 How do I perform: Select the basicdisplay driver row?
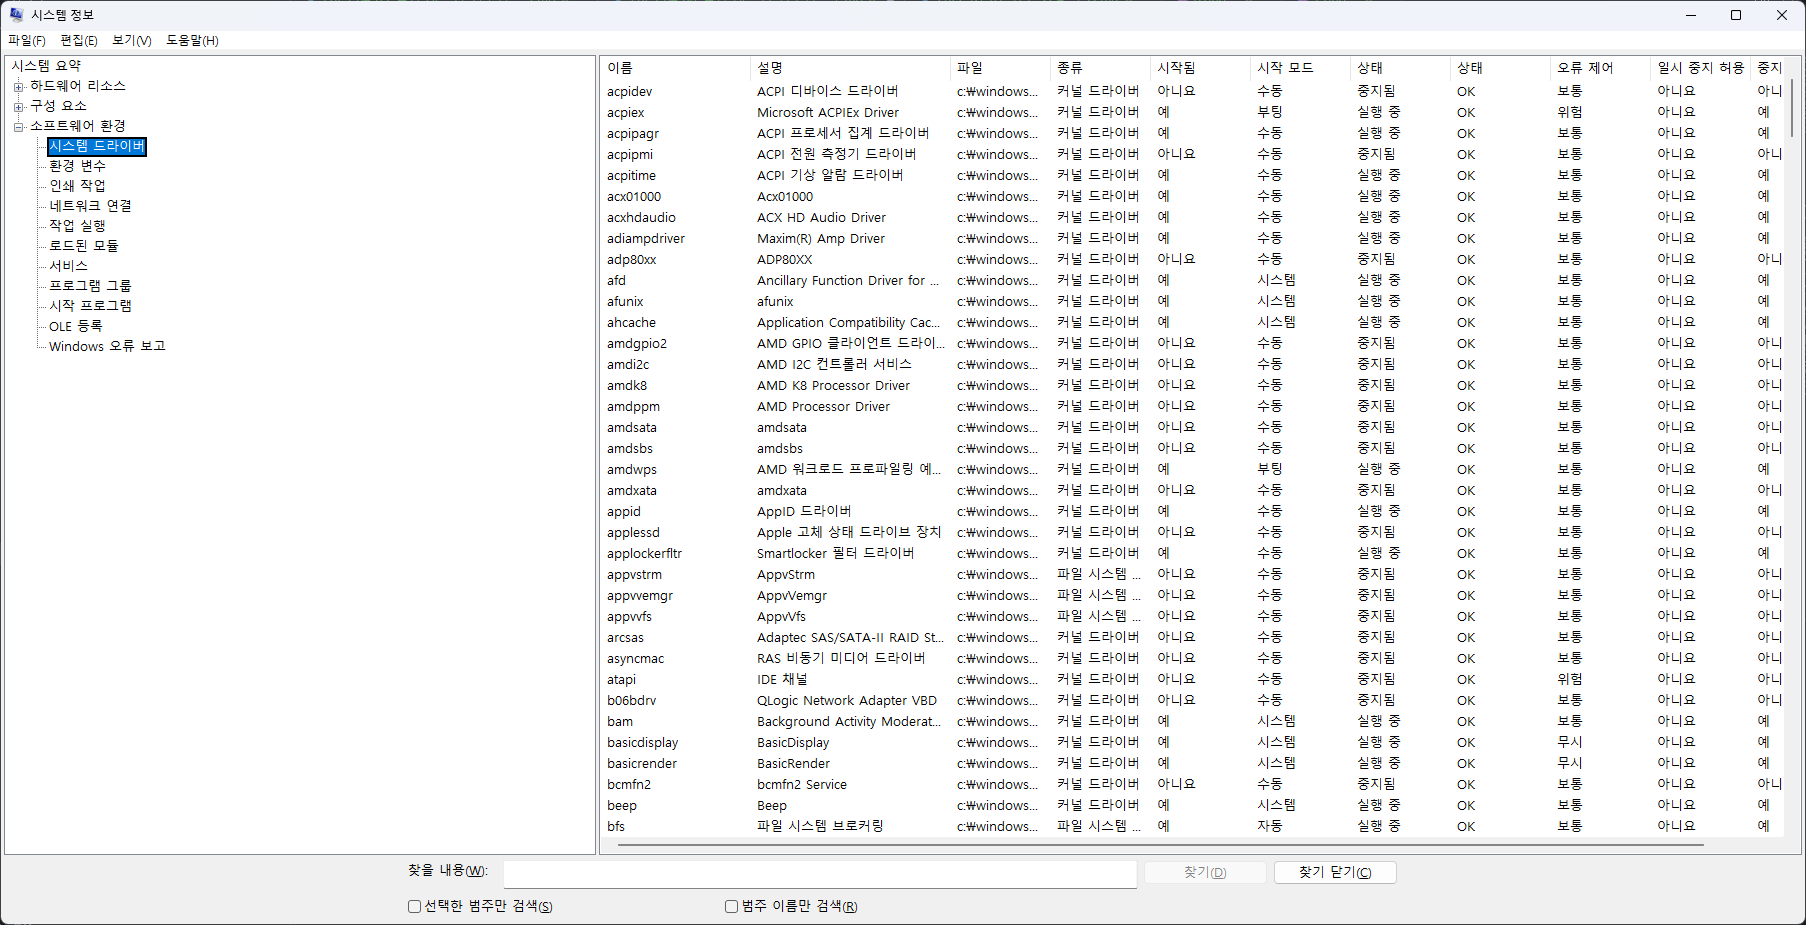[x=1192, y=742]
